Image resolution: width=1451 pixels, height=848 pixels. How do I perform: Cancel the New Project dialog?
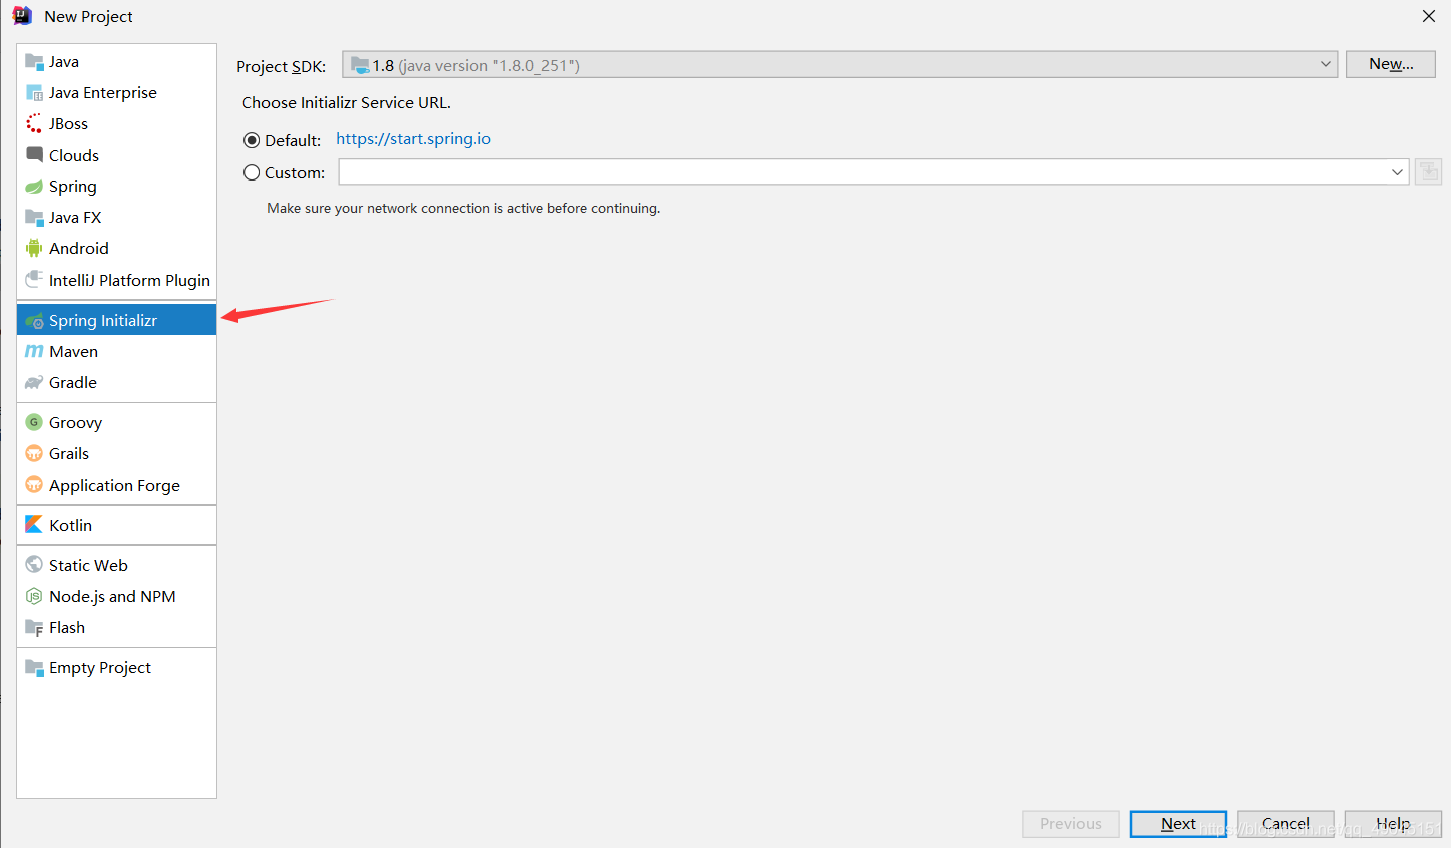click(x=1286, y=824)
